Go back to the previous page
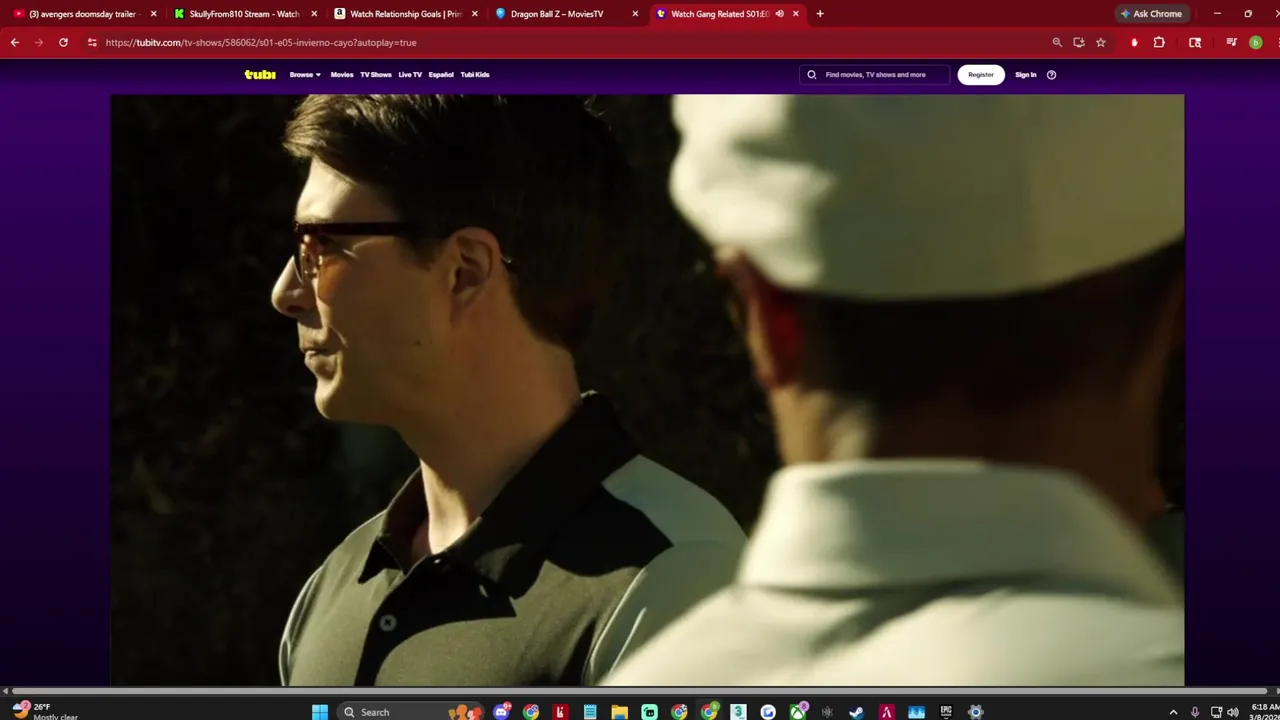The width and height of the screenshot is (1280, 720). (15, 43)
